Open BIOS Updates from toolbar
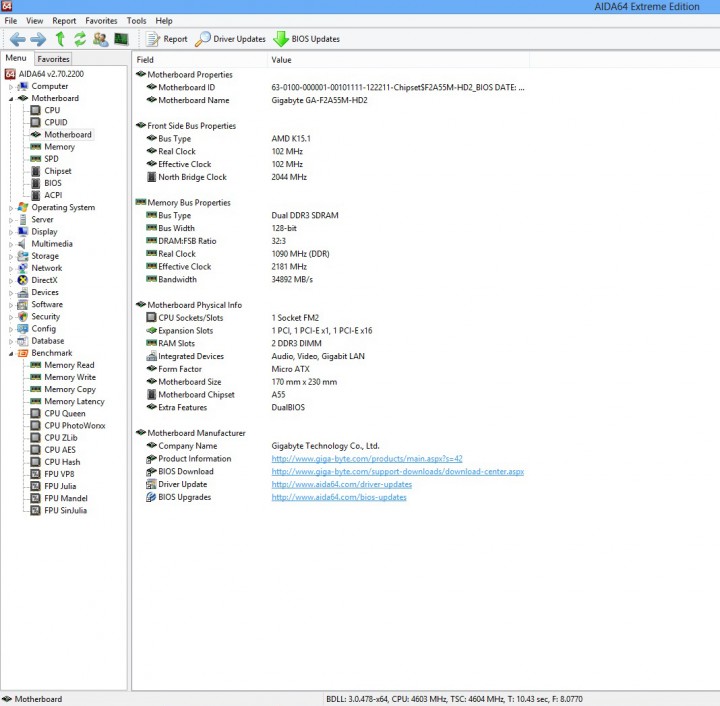 pos(306,39)
